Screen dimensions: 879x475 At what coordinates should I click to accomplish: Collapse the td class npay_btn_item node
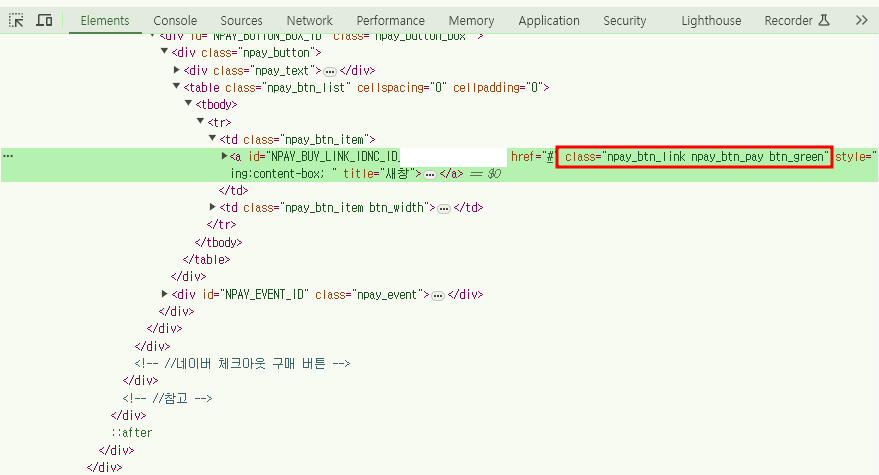pos(212,138)
